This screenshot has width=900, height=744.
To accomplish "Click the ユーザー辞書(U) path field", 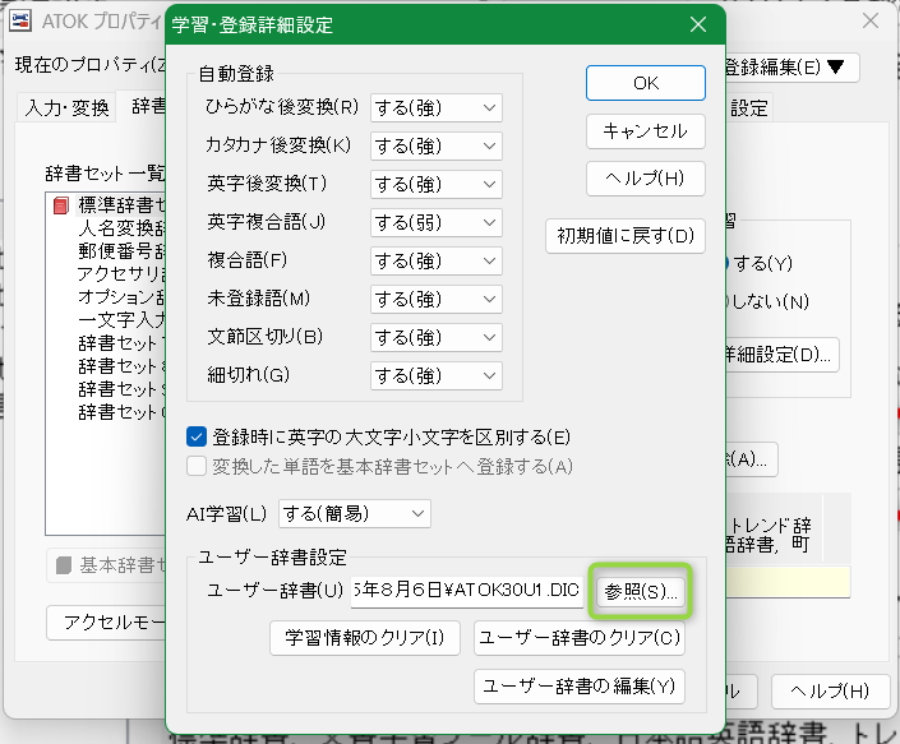I will pos(467,591).
